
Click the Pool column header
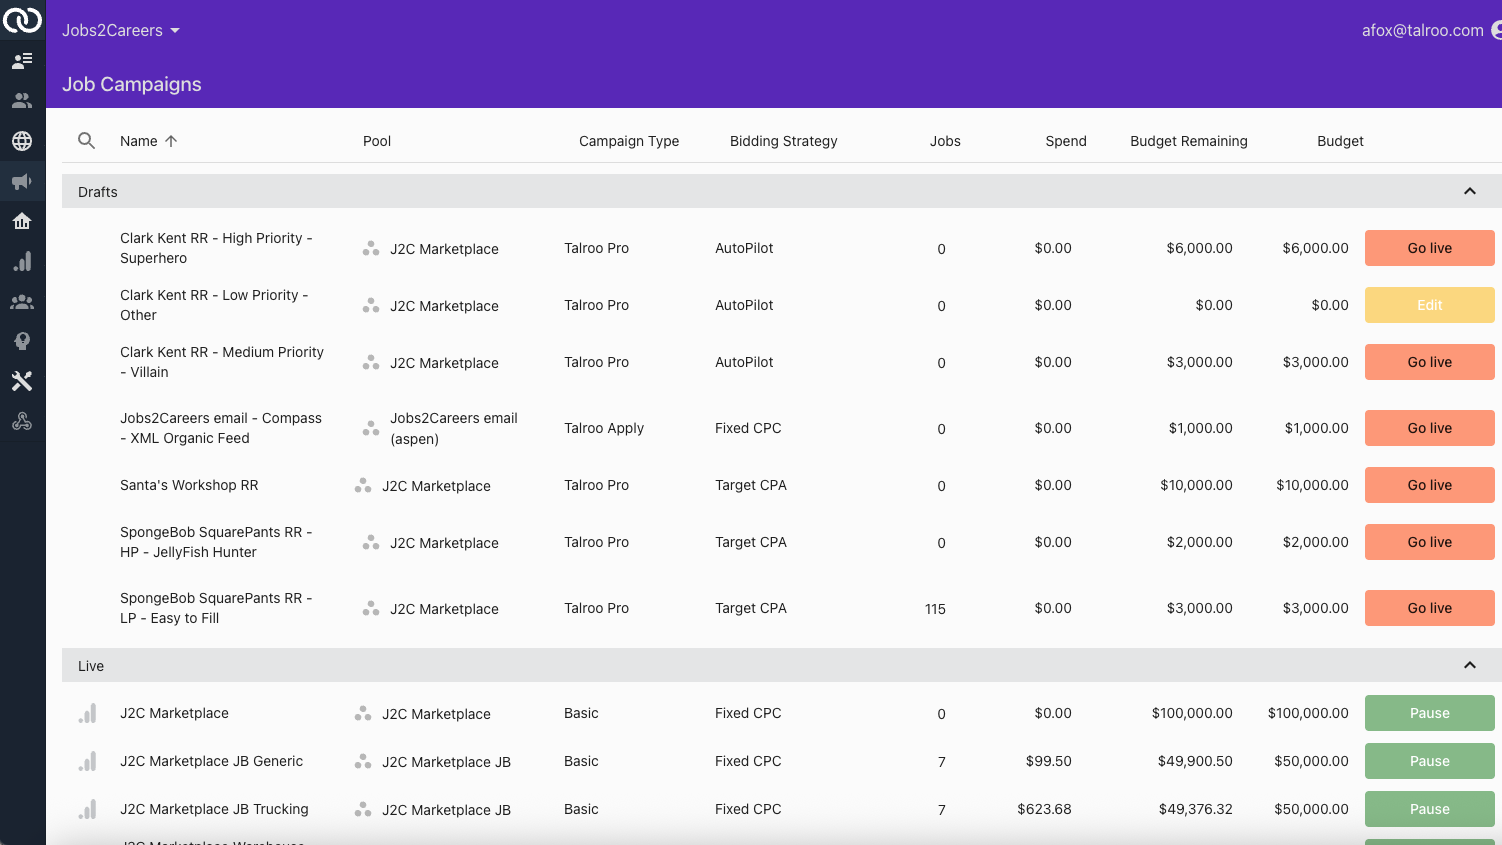pyautogui.click(x=377, y=141)
